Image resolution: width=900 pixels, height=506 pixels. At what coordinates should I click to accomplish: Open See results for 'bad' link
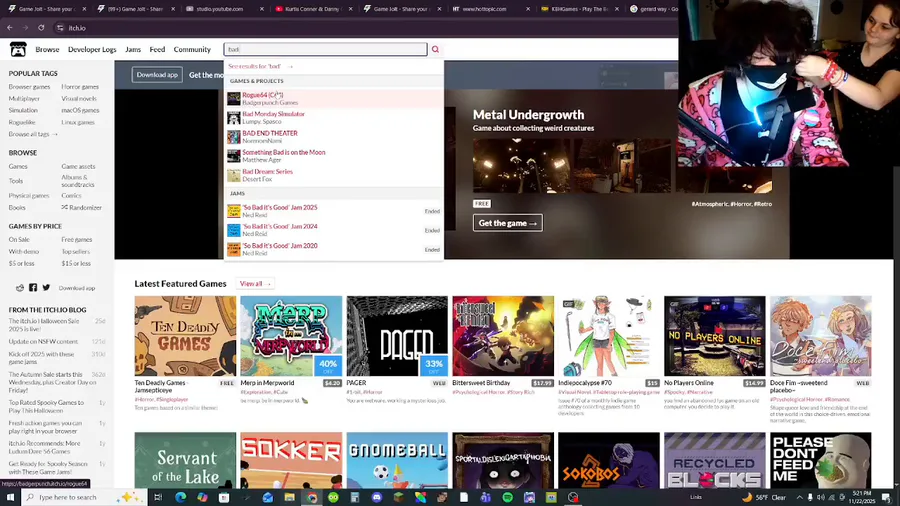[260, 66]
